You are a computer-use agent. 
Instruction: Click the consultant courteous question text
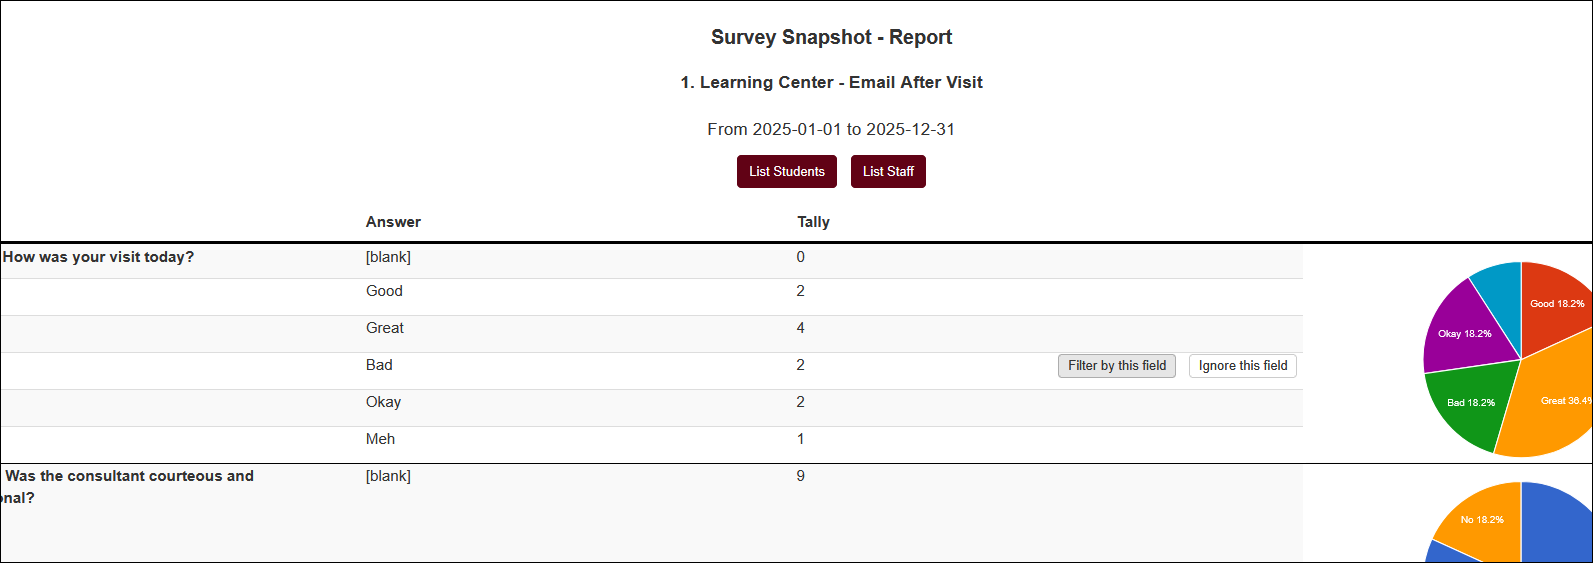pyautogui.click(x=129, y=477)
